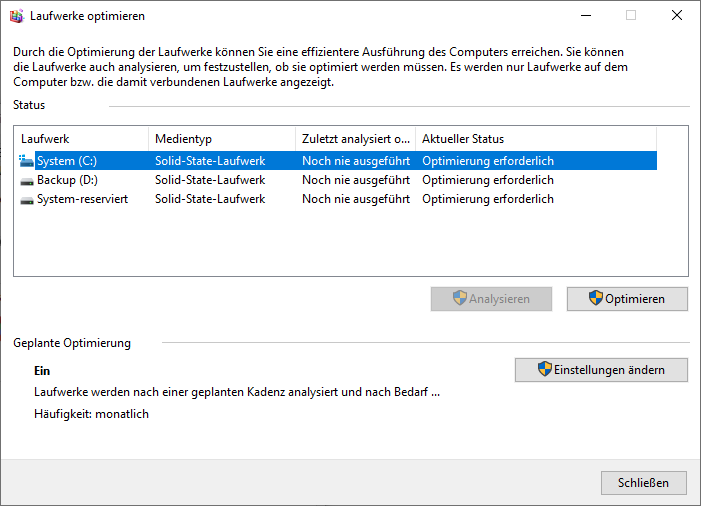This screenshot has height=506, width=701.
Task: Click Medientyp cell of System-reserviert row
Action: coord(210,199)
